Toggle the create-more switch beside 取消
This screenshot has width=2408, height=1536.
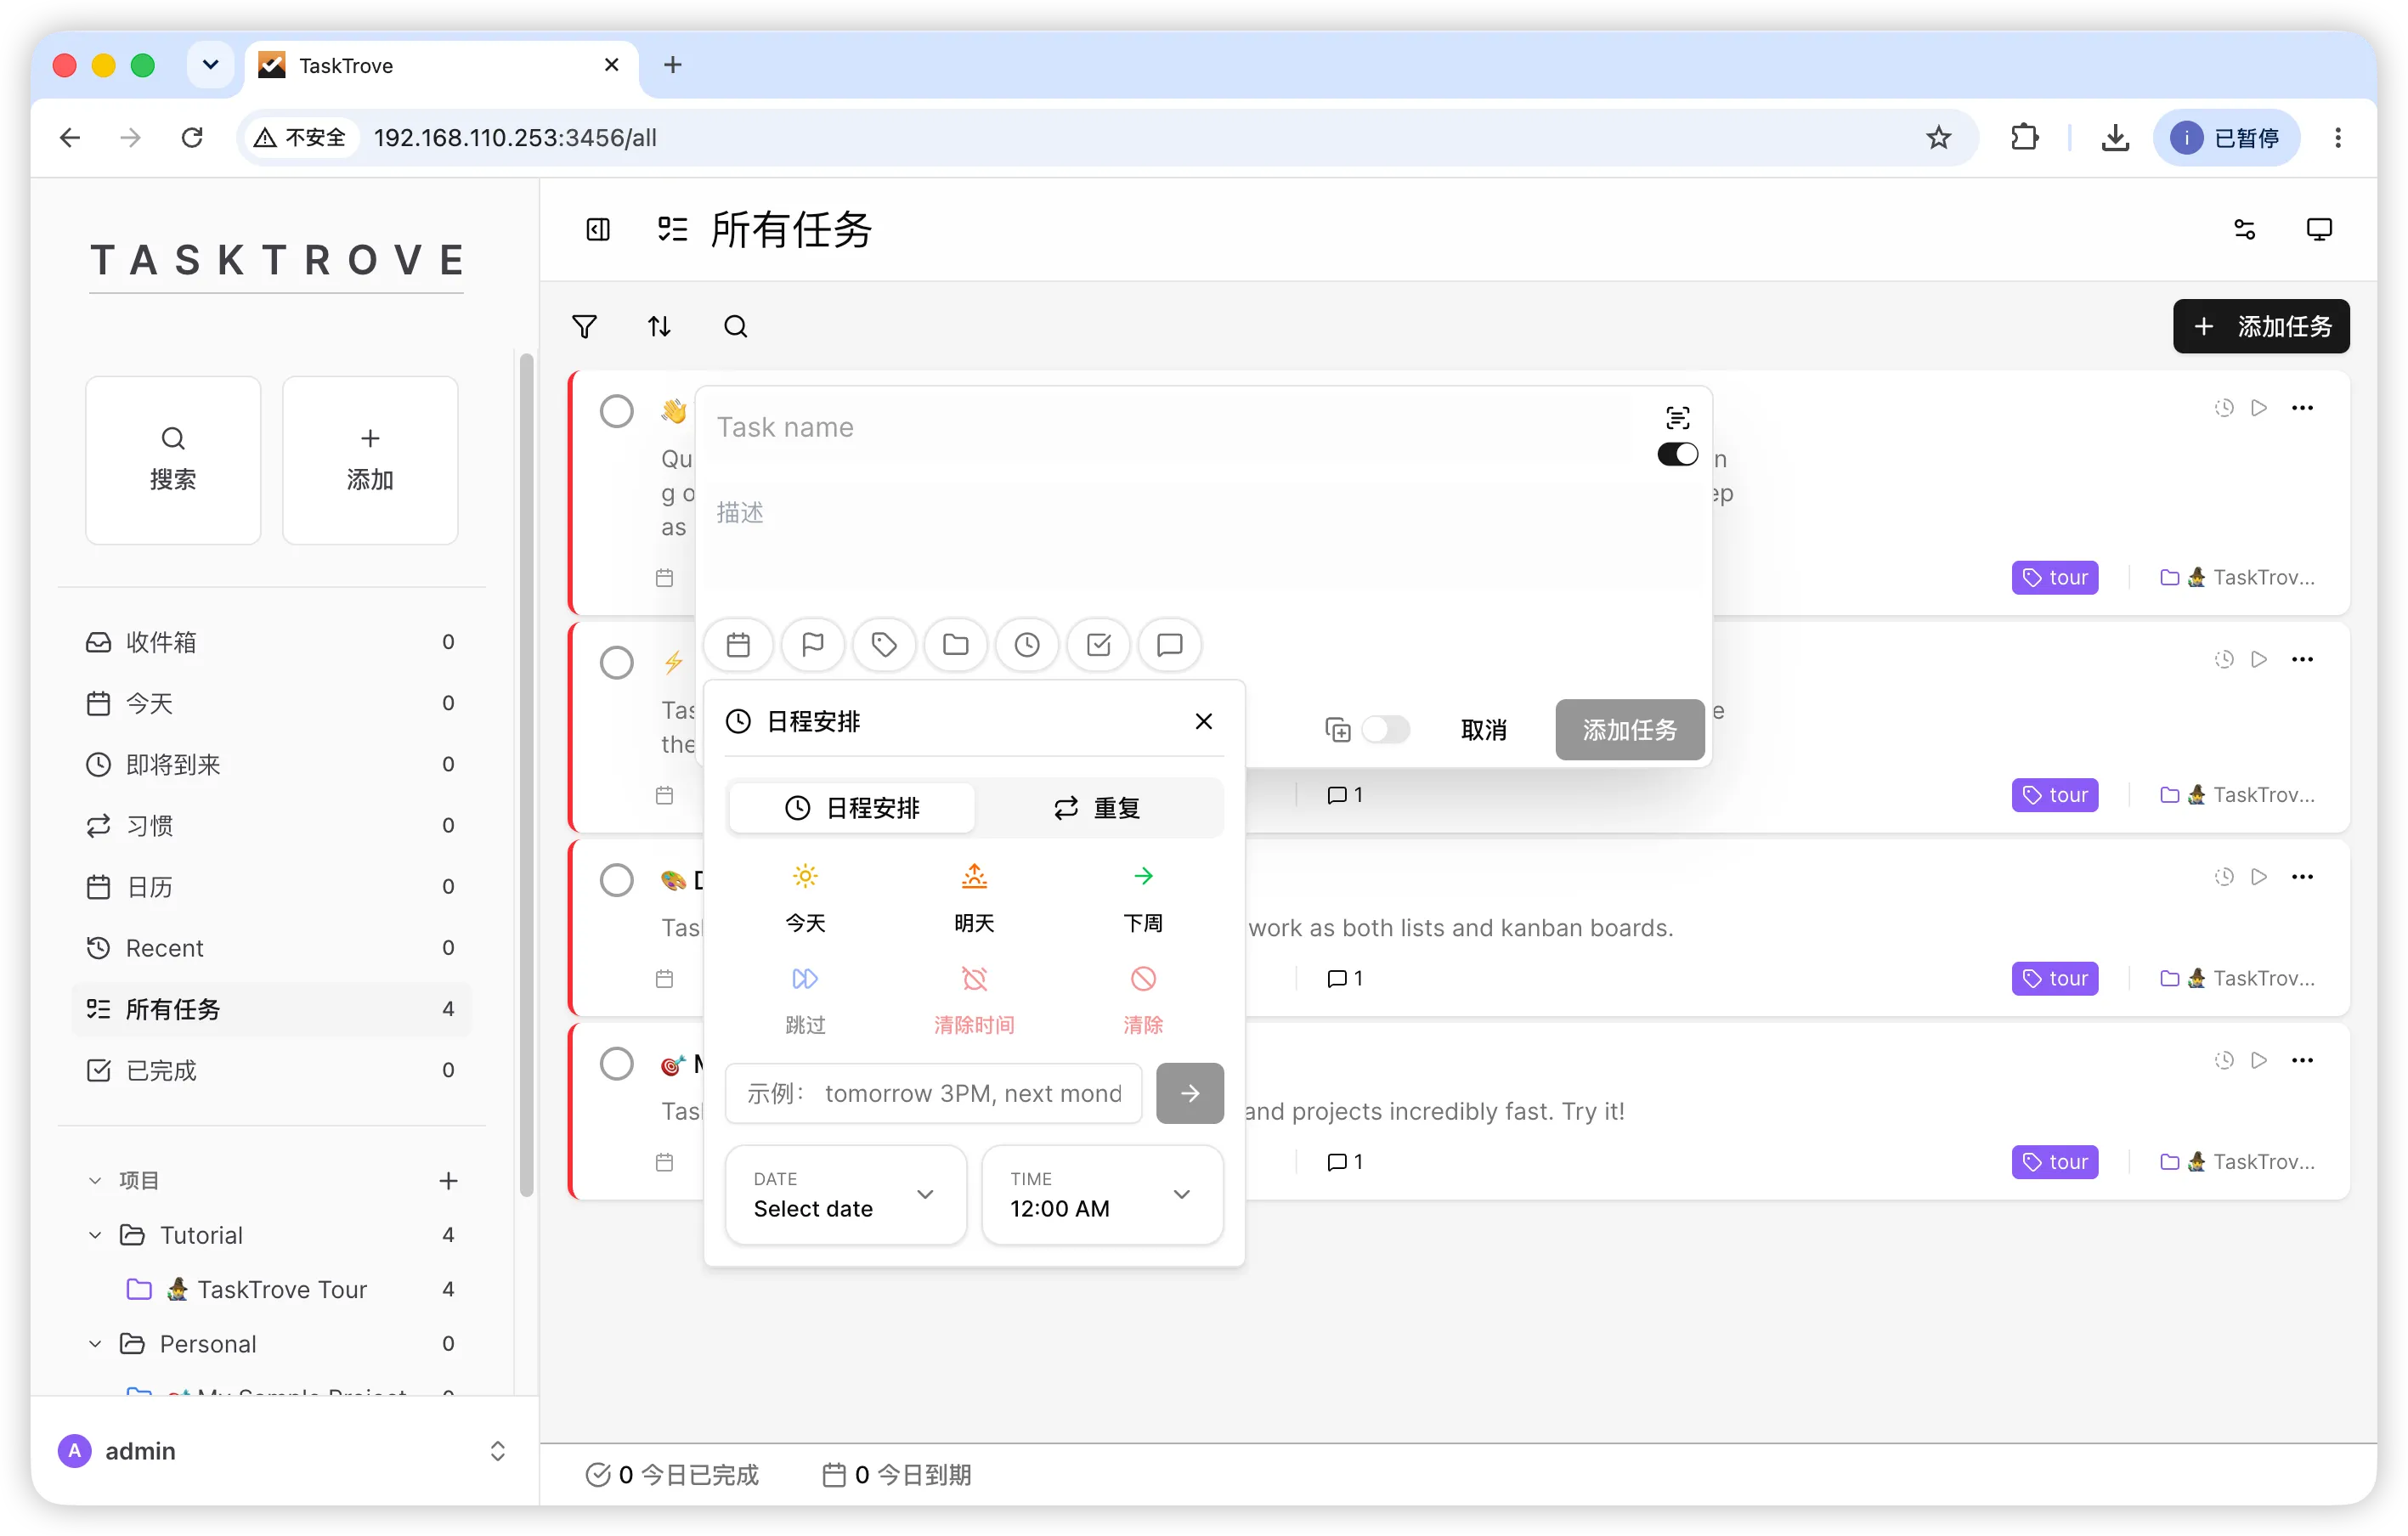pyautogui.click(x=1385, y=730)
